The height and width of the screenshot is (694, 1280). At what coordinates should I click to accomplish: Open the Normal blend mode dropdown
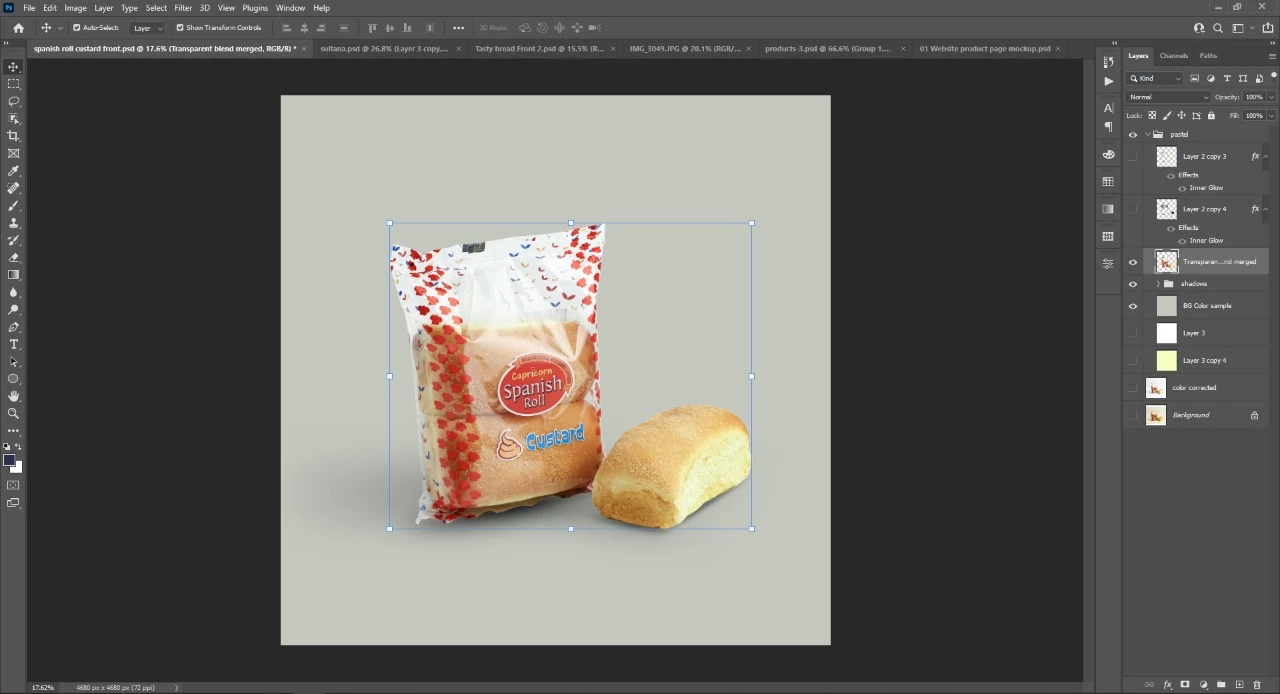1168,97
